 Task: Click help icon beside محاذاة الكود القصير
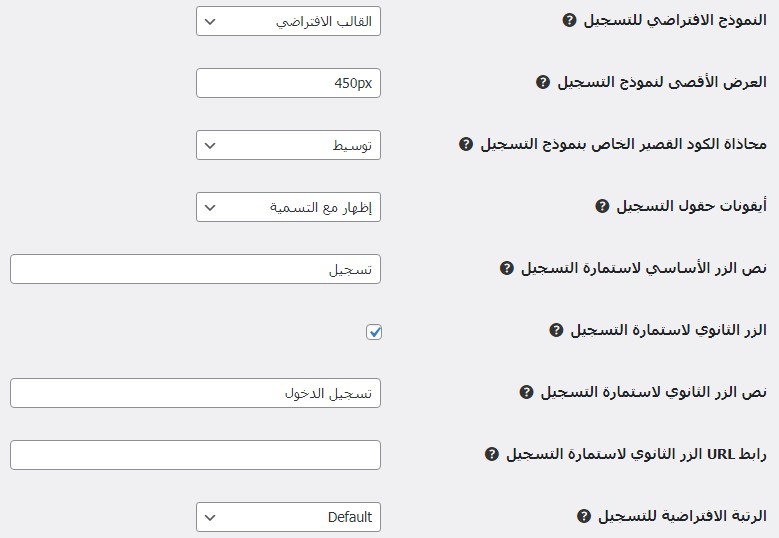pyautogui.click(x=465, y=144)
